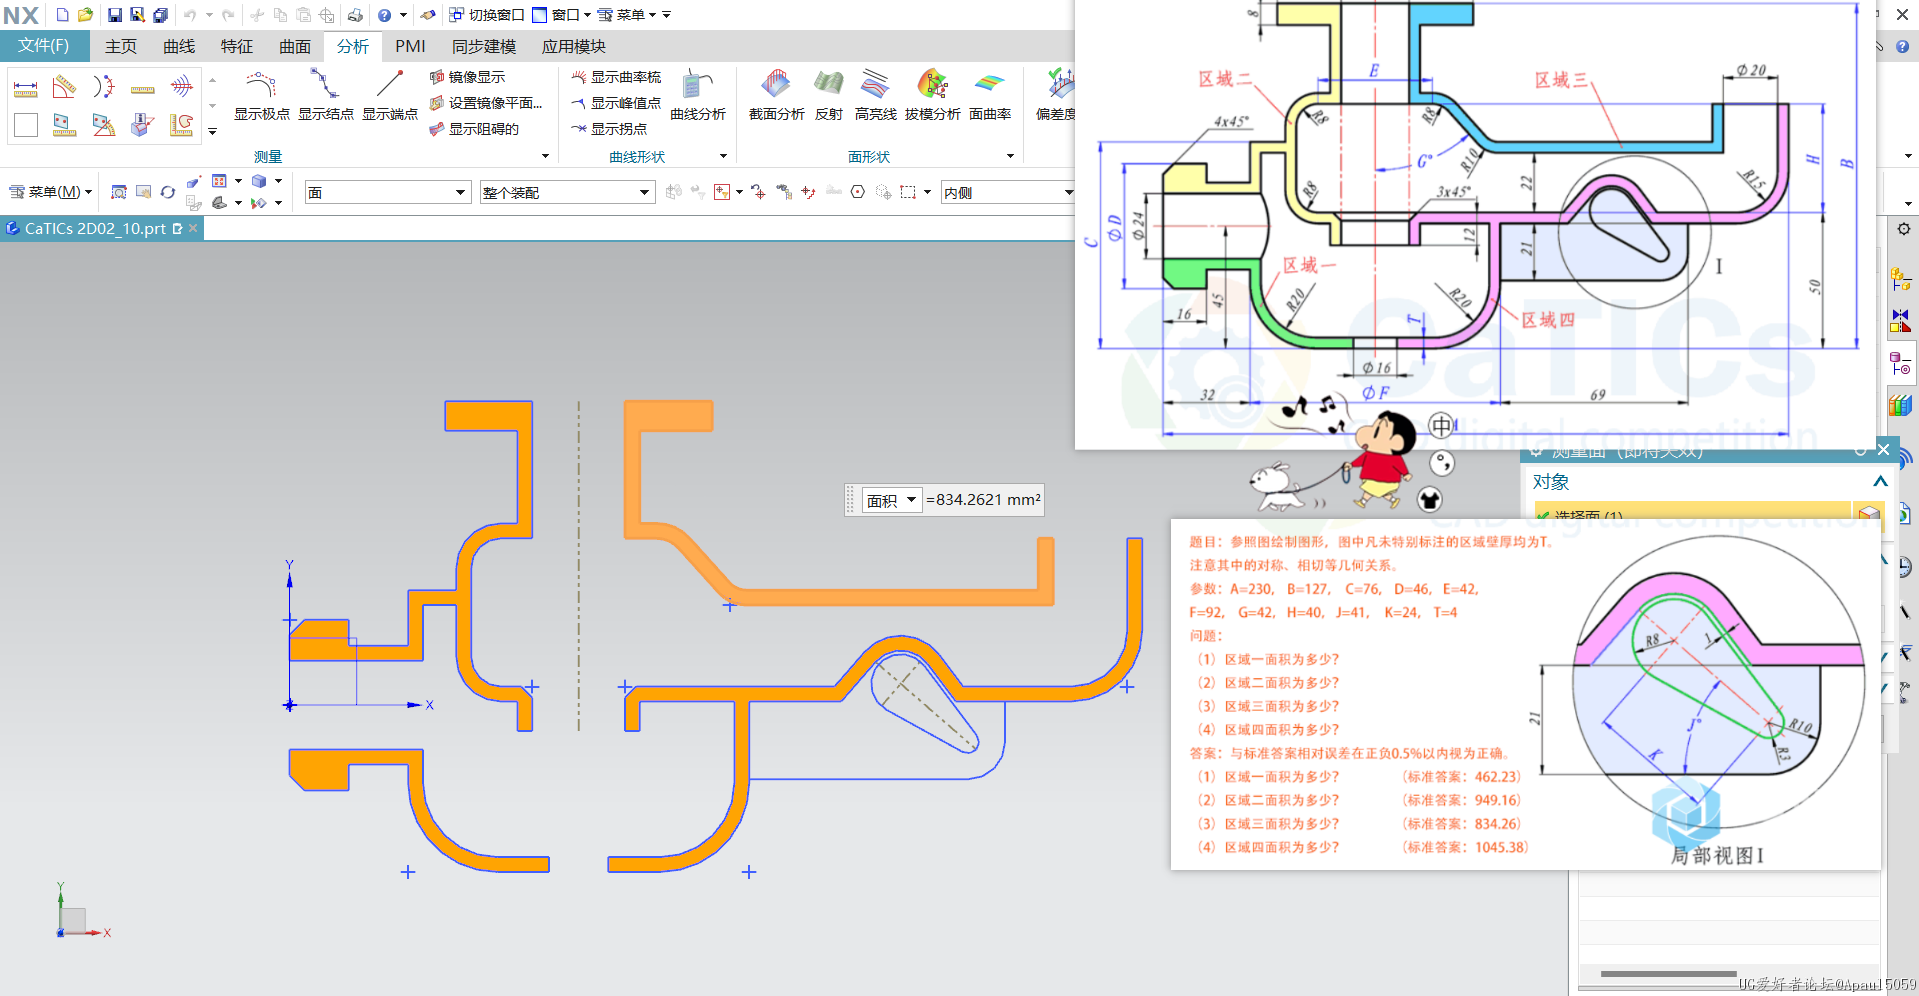This screenshot has width=1919, height=996.
Task: Click the horizontal scrollbar in dialog panel
Action: (1668, 973)
